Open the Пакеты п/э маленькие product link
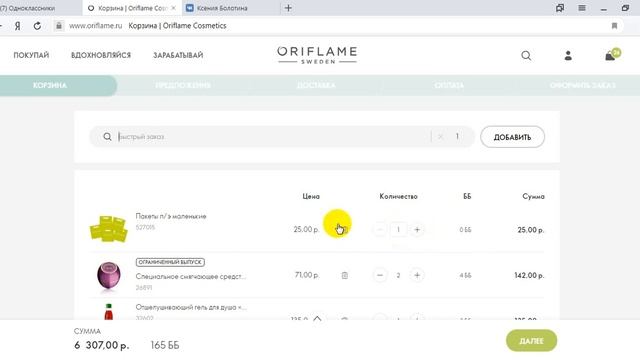 pyautogui.click(x=171, y=216)
